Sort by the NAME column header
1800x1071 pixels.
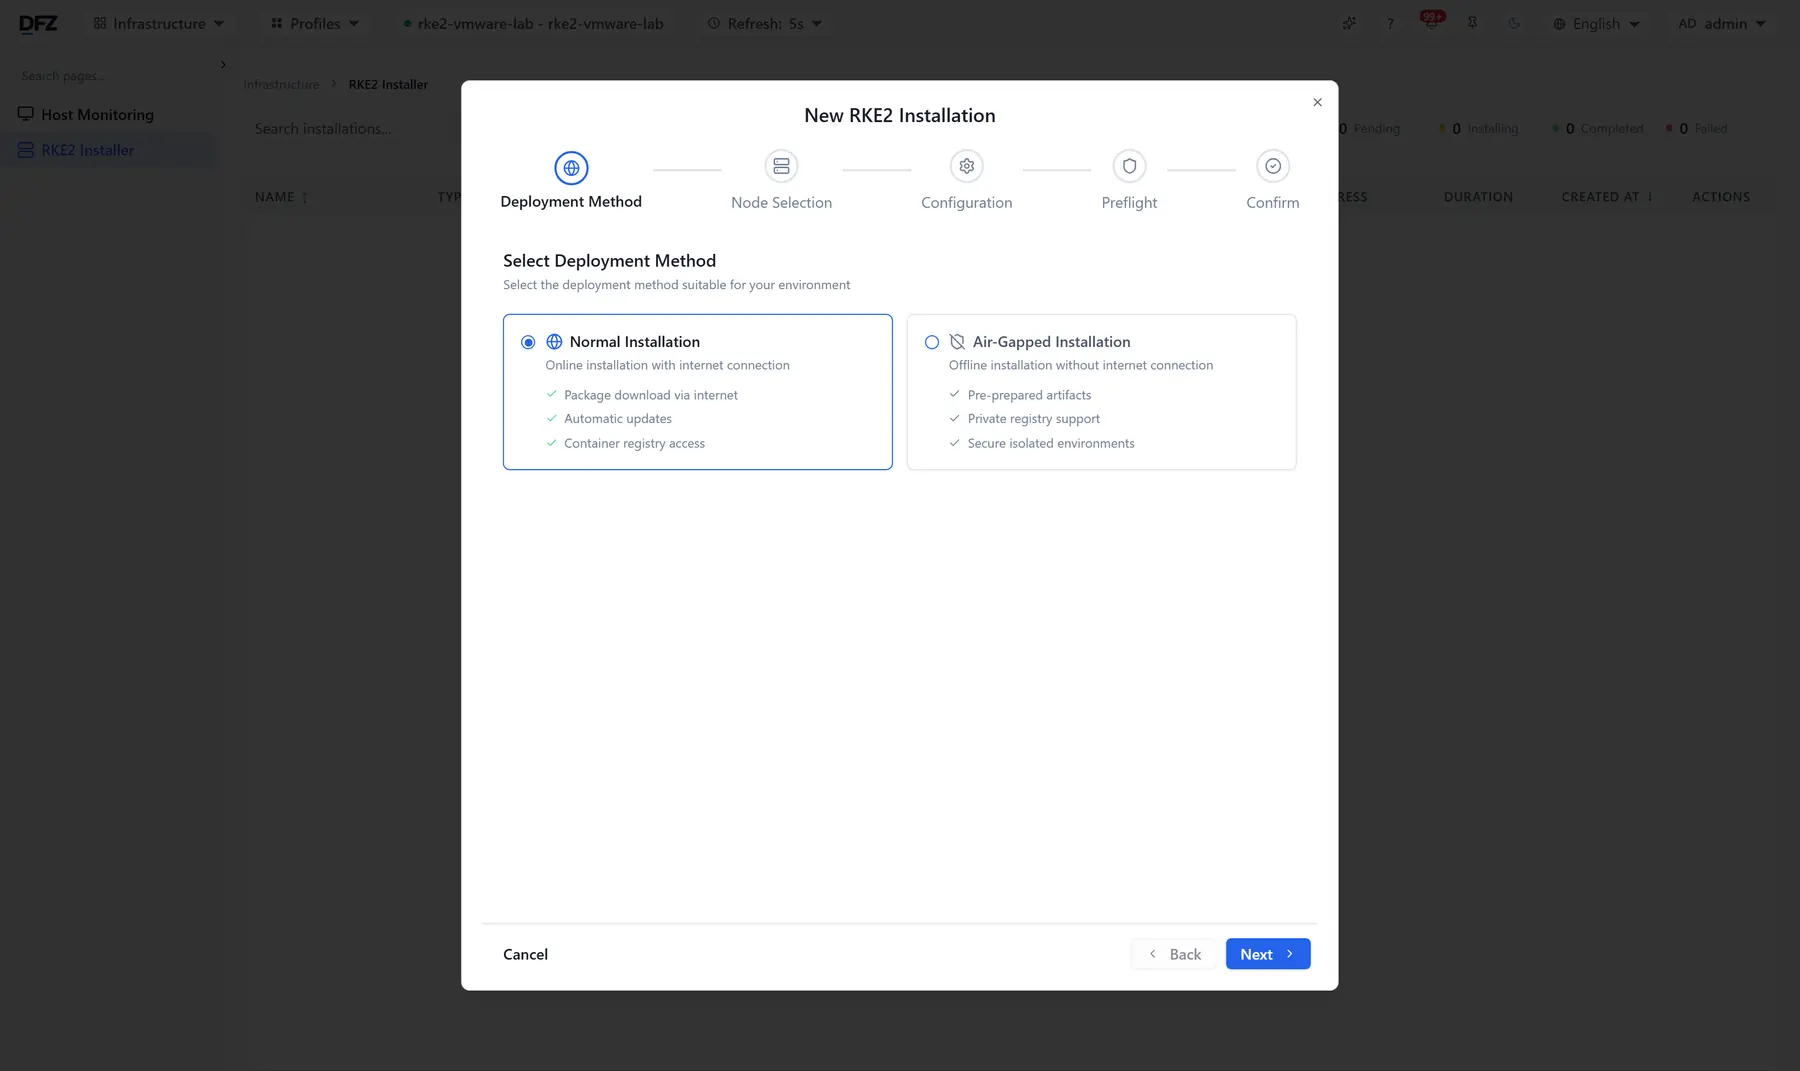click(x=281, y=197)
